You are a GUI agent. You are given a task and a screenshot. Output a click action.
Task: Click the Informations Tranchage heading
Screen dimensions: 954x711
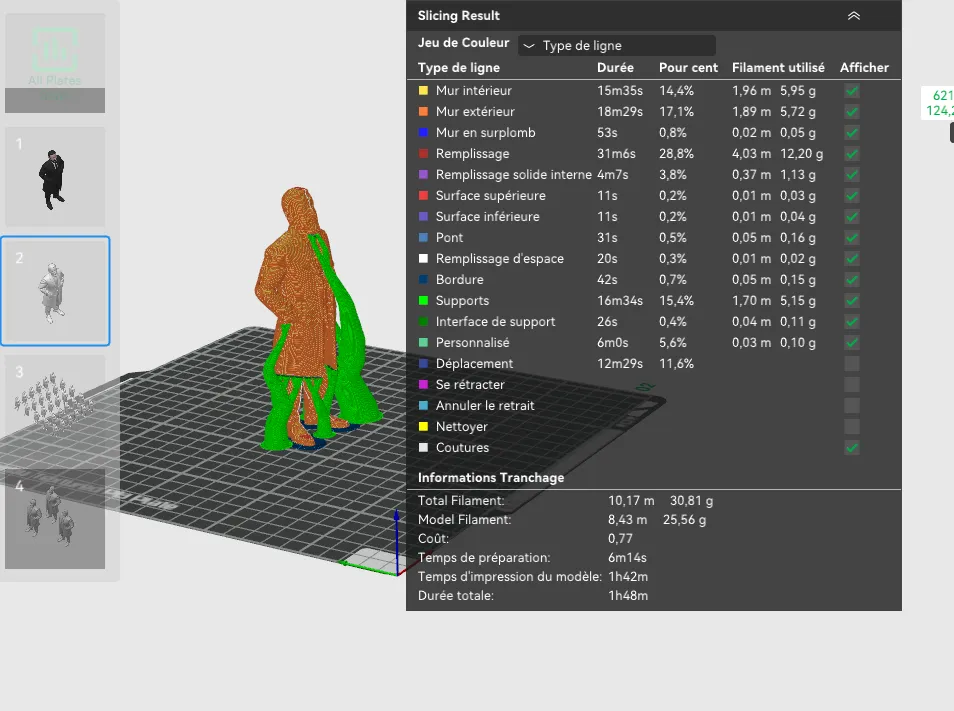pos(491,478)
